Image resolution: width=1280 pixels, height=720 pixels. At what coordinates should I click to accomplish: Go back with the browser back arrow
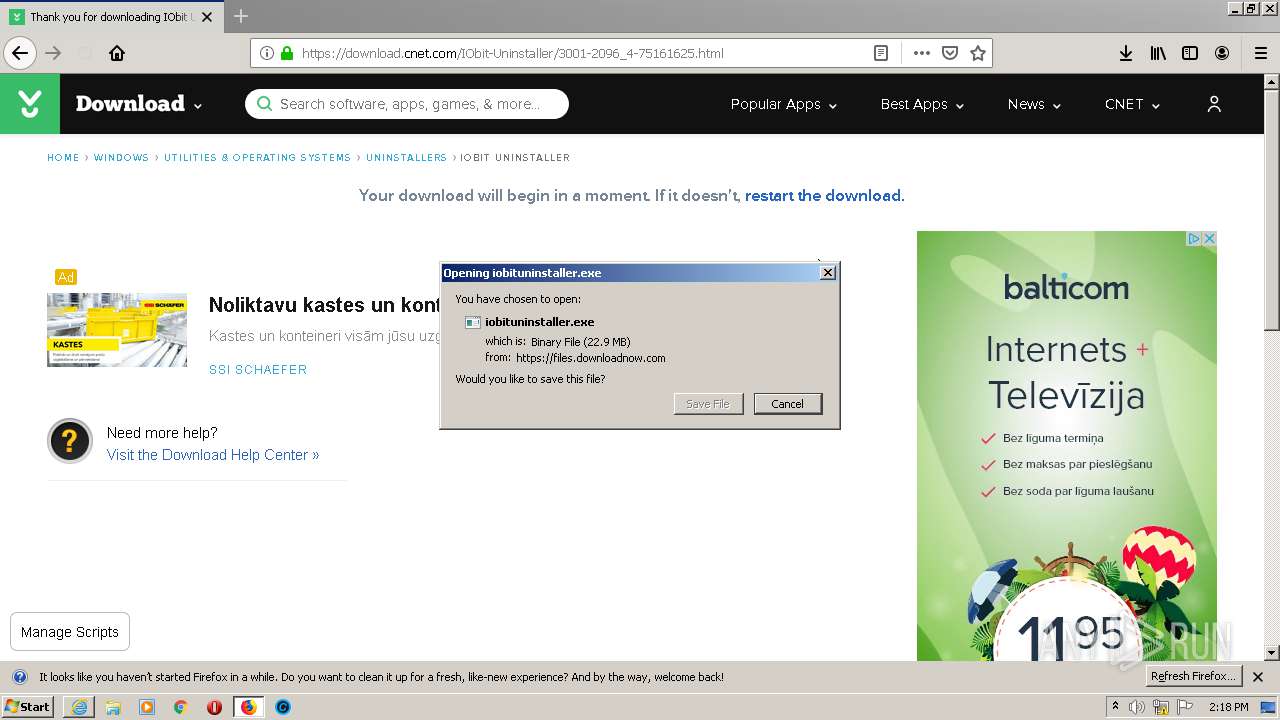pyautogui.click(x=20, y=53)
